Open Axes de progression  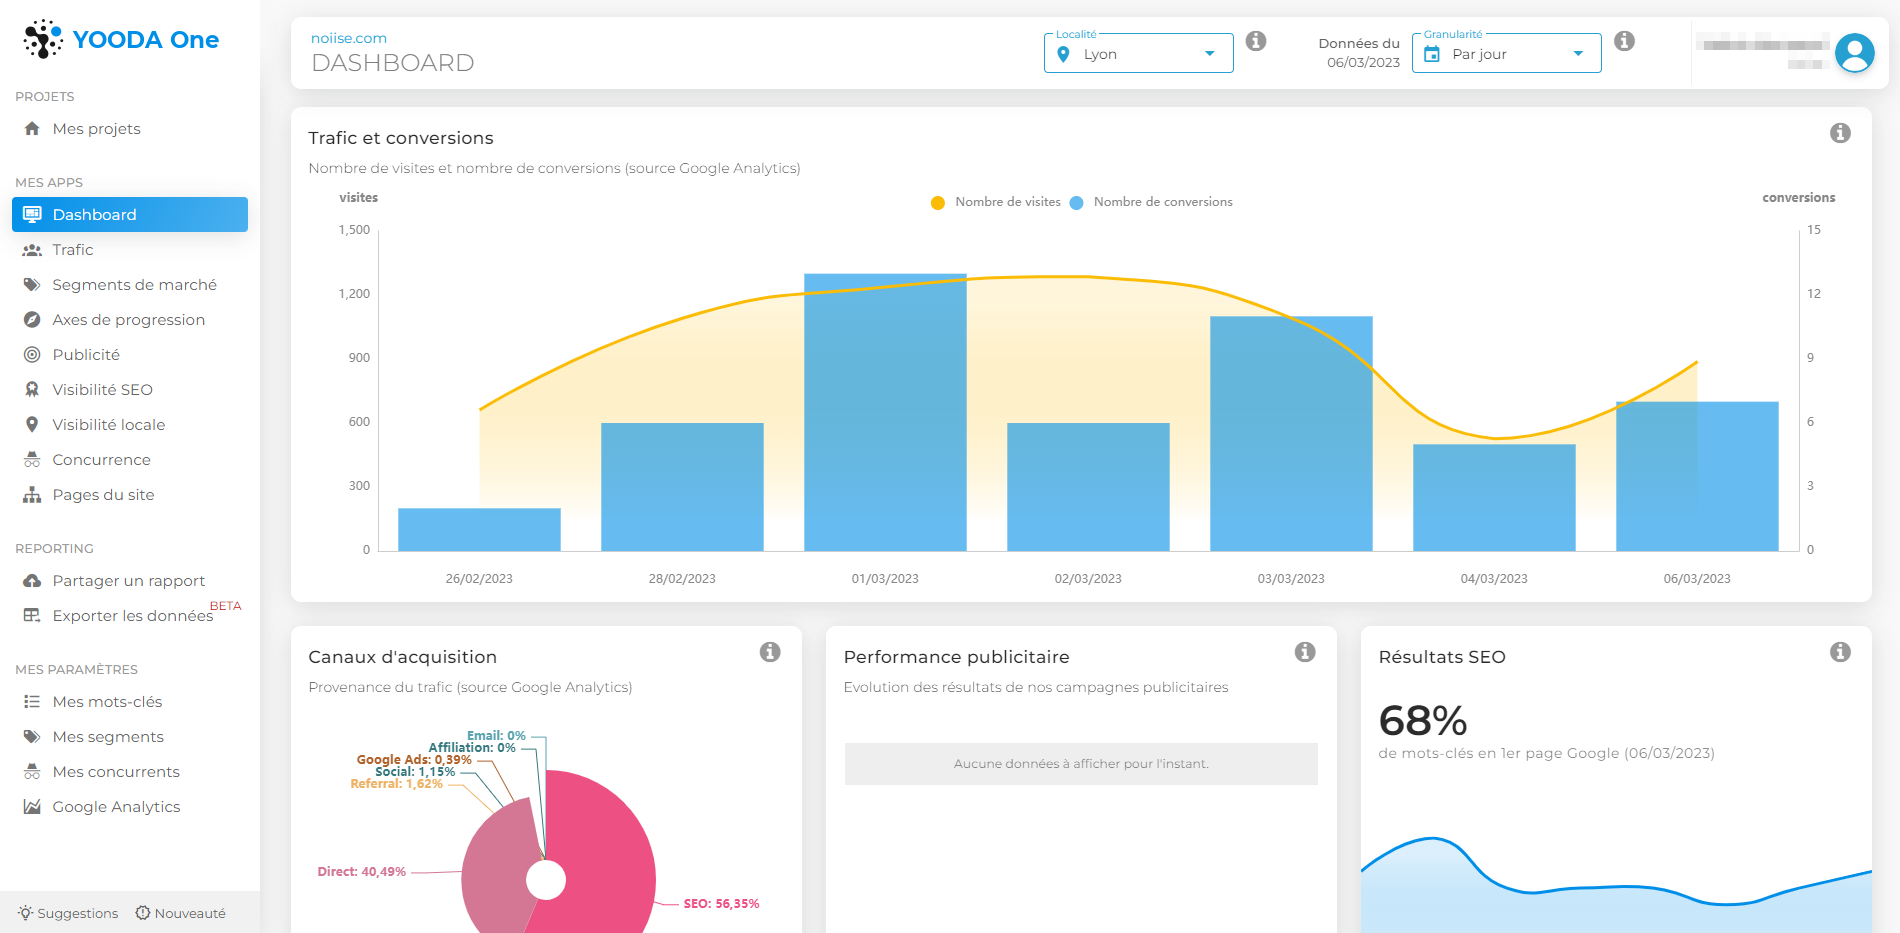point(130,320)
